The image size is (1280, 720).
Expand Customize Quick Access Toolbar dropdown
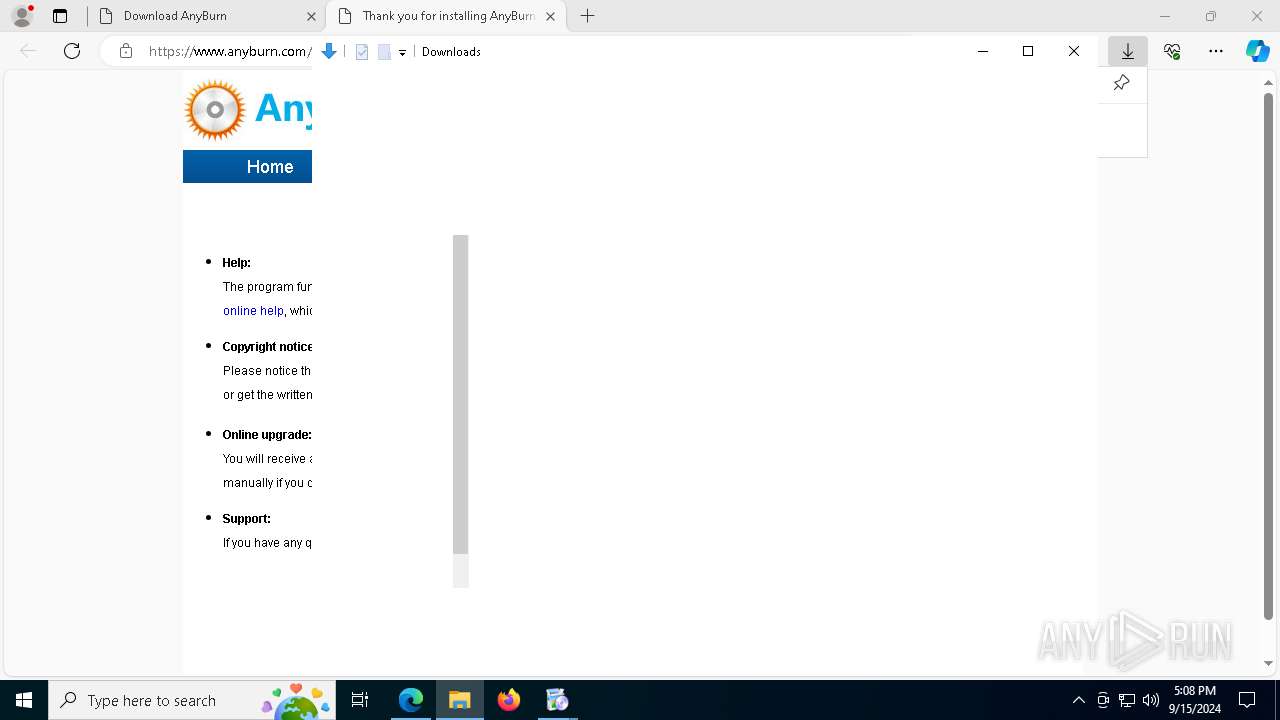click(402, 52)
